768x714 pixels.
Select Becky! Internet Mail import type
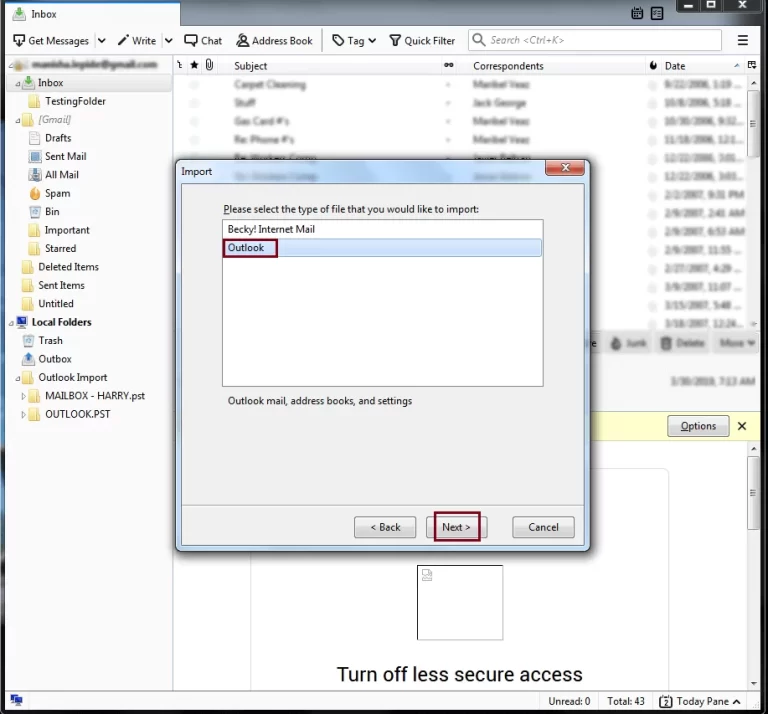pos(382,229)
